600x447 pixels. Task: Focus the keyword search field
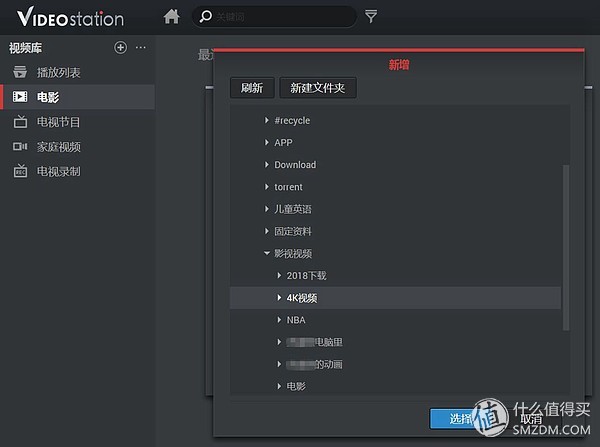pos(274,16)
